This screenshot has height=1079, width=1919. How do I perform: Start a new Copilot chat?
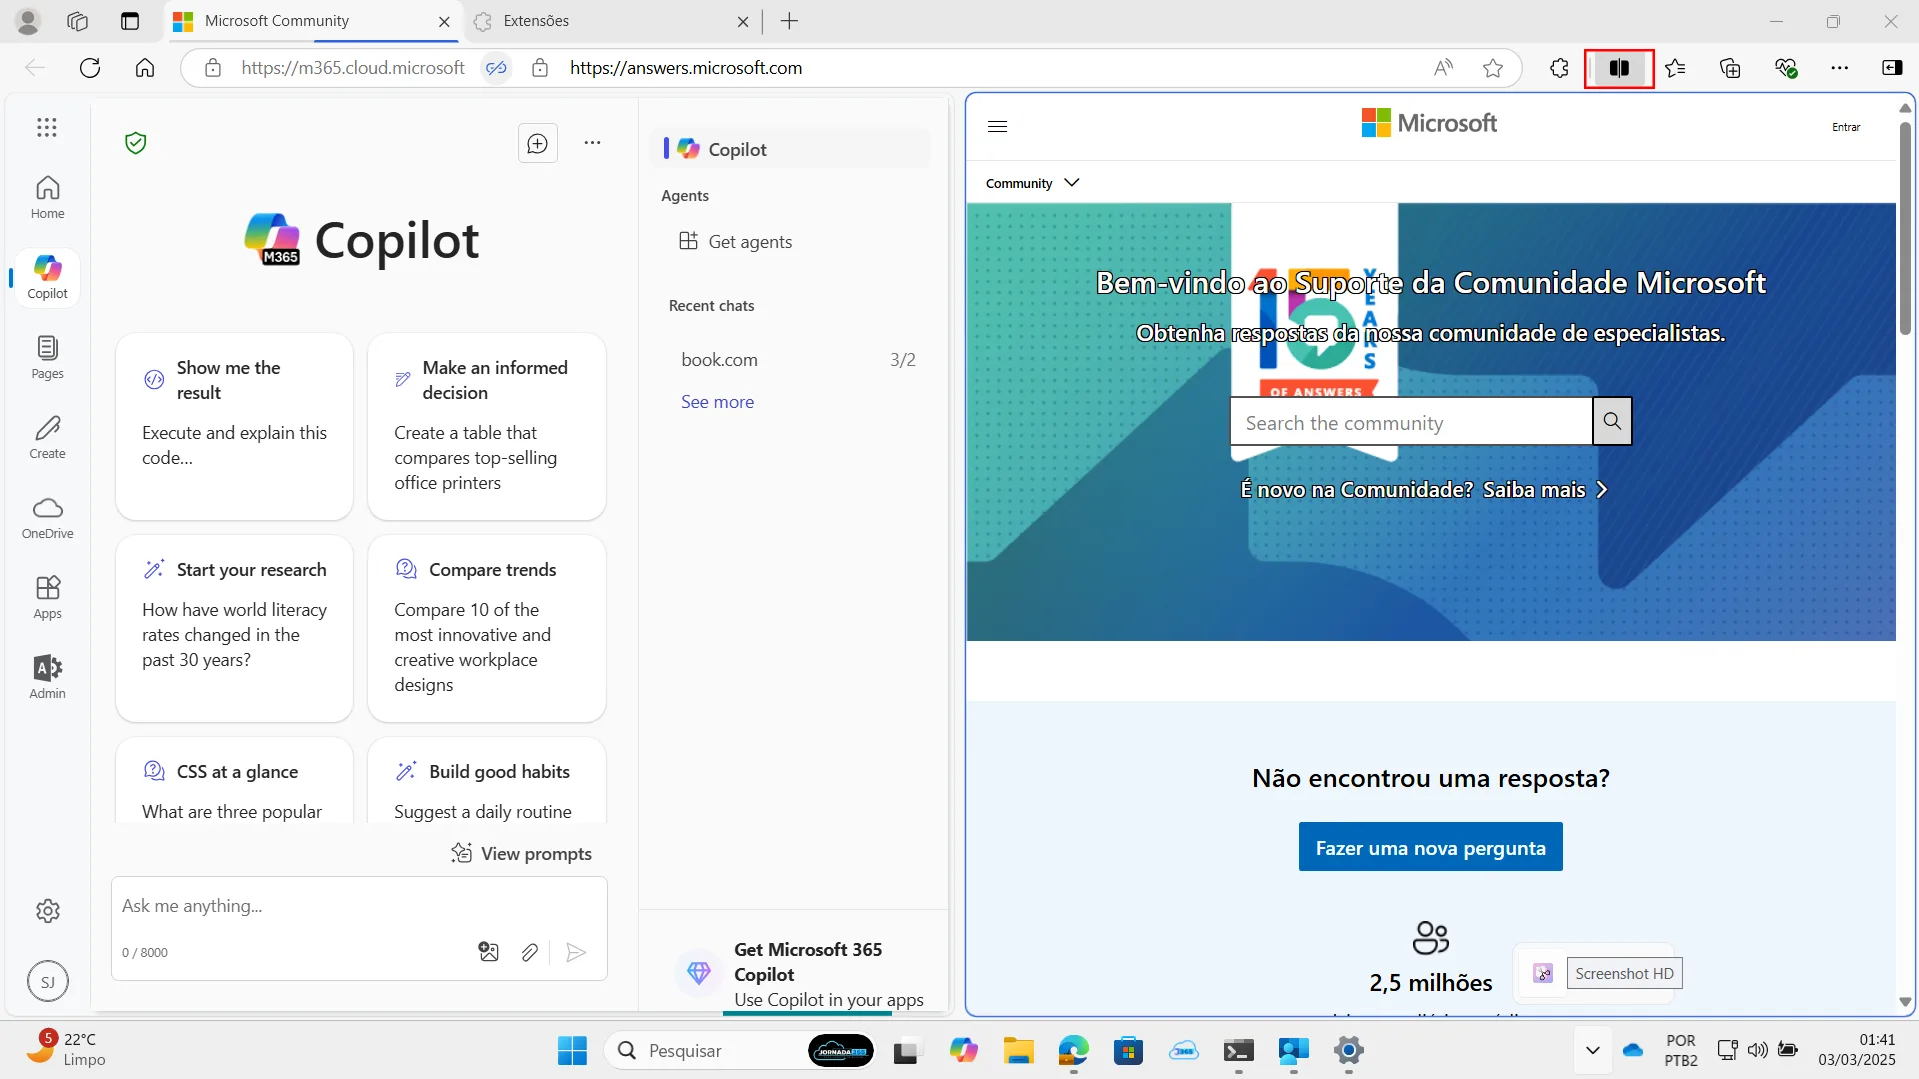(x=537, y=143)
